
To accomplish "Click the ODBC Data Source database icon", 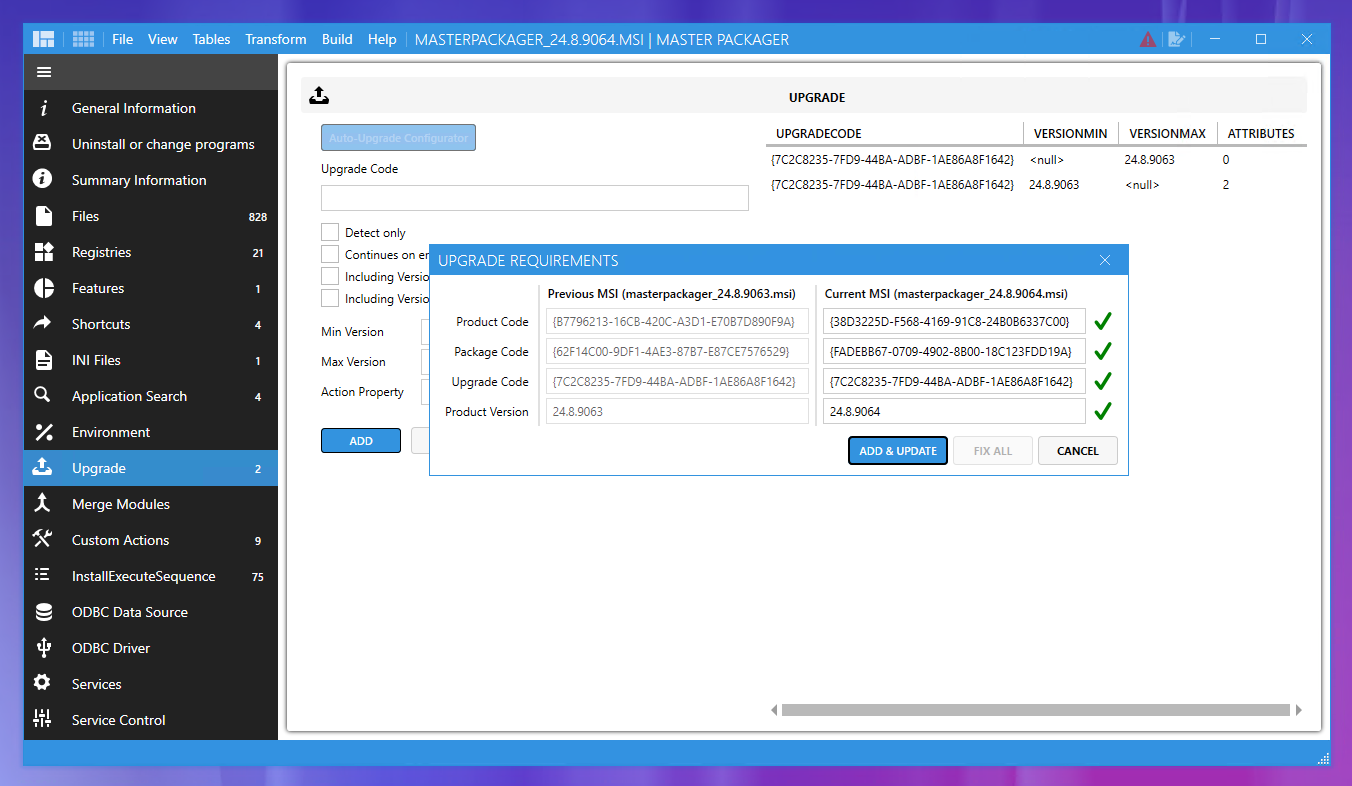I will (43, 612).
